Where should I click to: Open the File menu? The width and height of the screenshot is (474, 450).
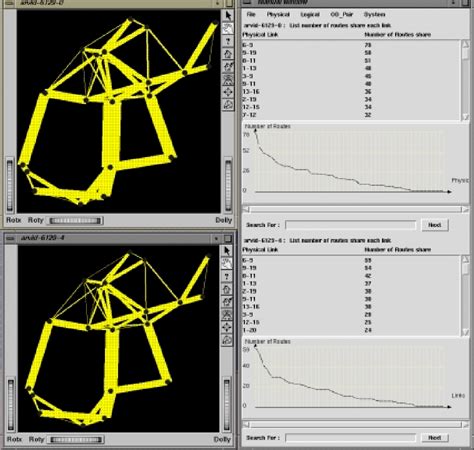[x=251, y=14]
